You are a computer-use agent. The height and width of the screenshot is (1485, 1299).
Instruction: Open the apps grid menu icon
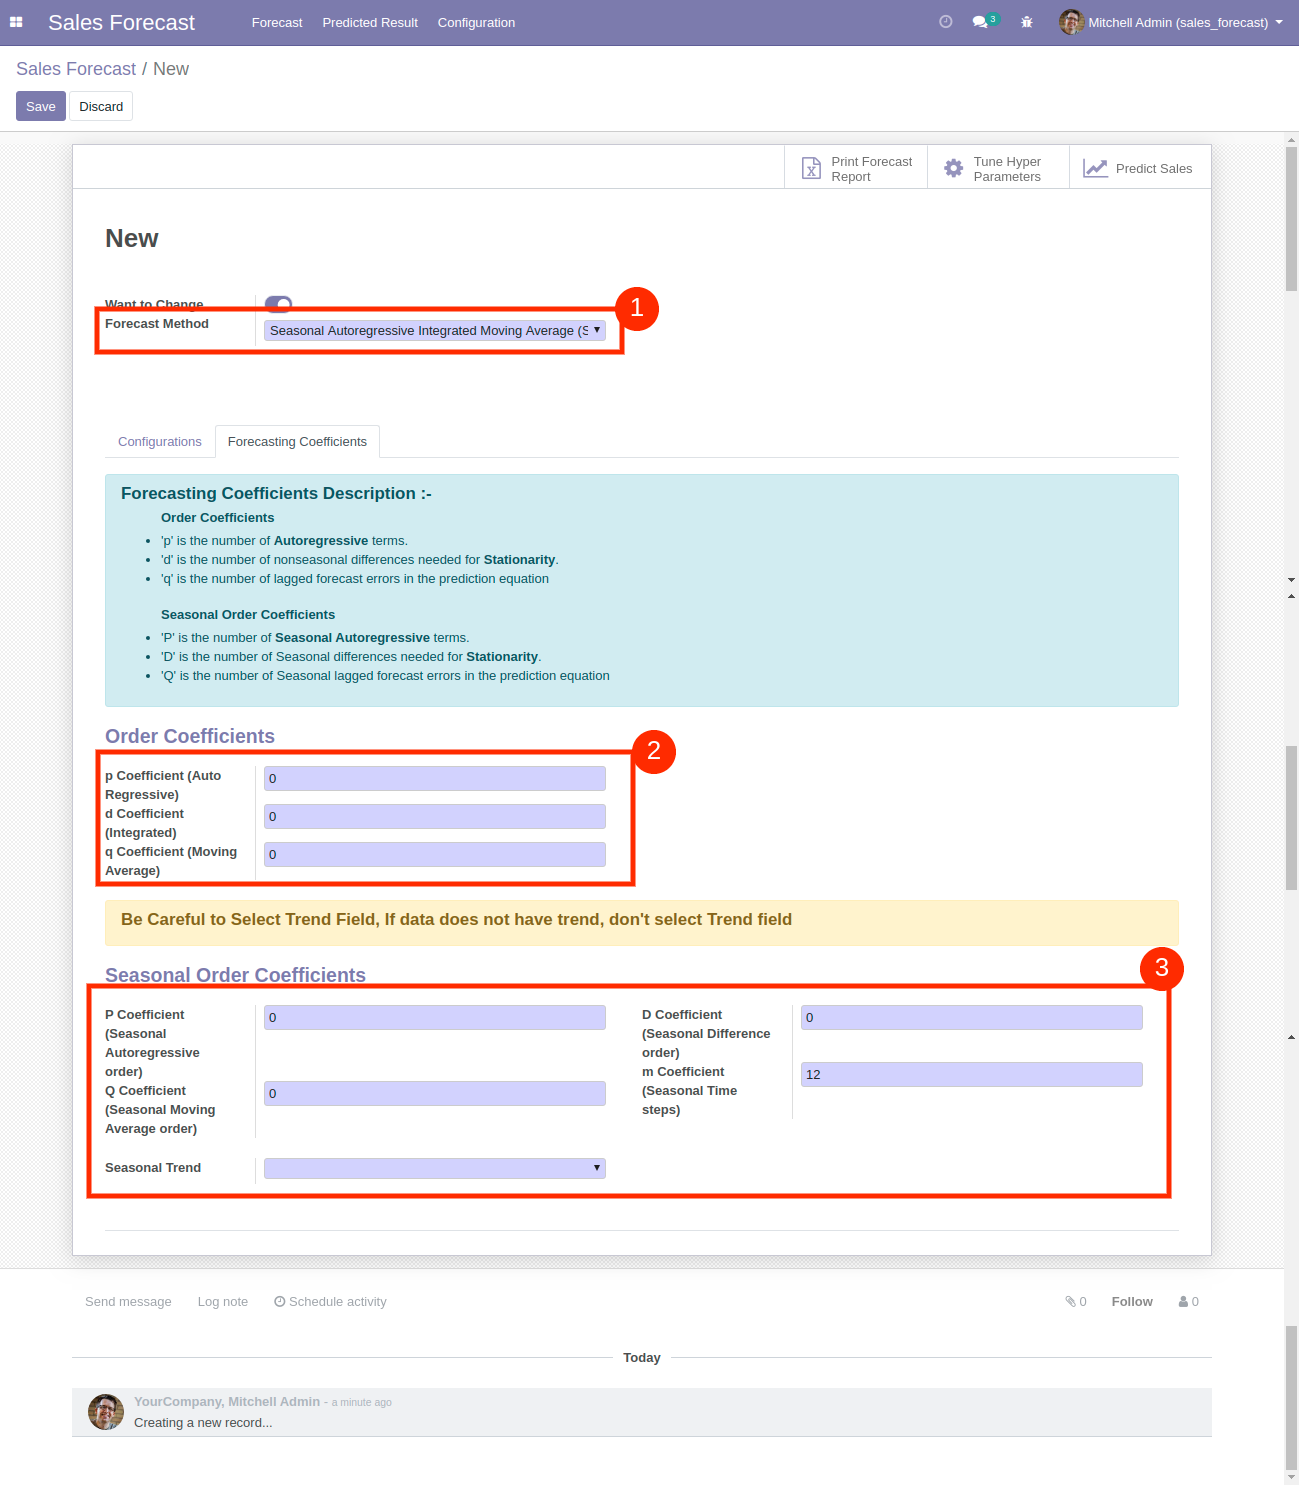pyautogui.click(x=16, y=22)
